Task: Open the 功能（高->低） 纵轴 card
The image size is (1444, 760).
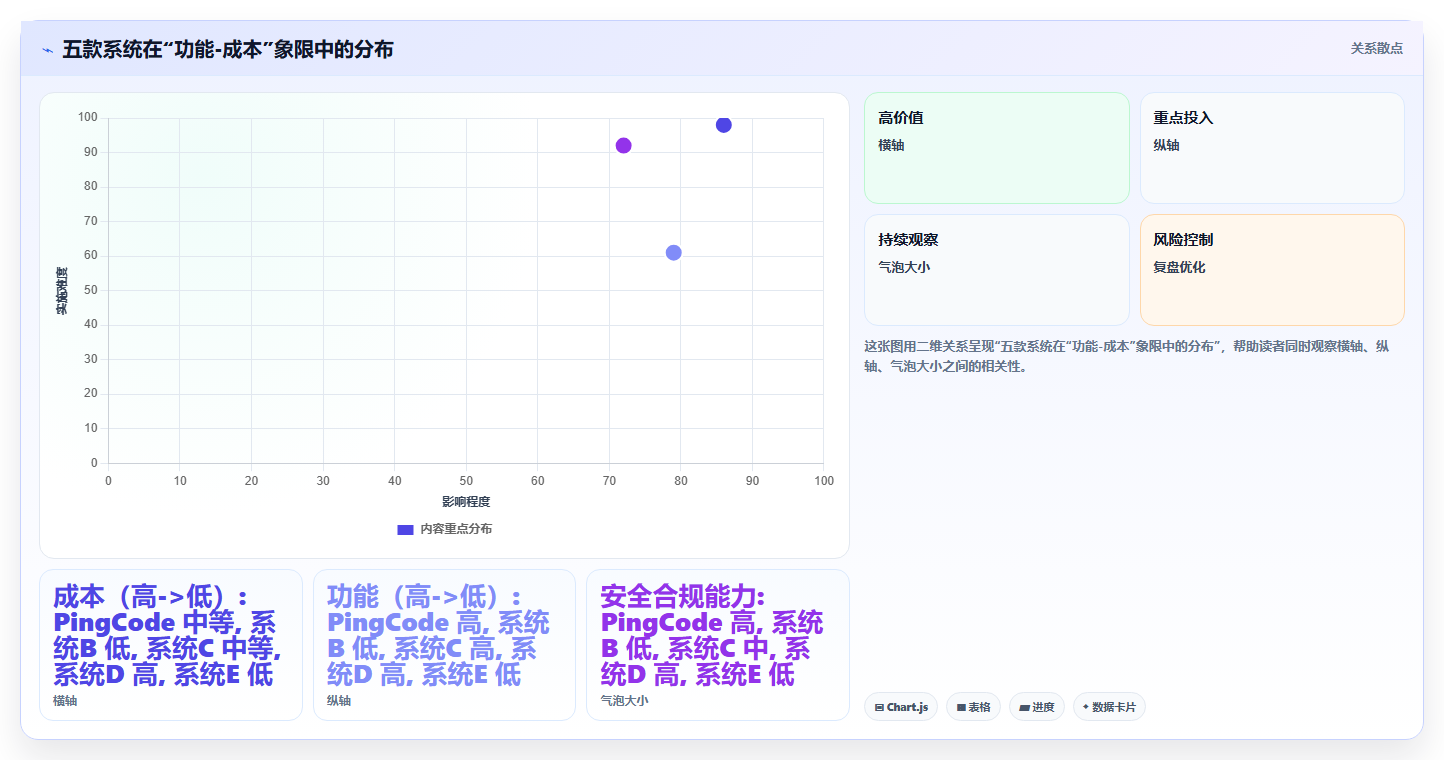Action: tap(444, 645)
